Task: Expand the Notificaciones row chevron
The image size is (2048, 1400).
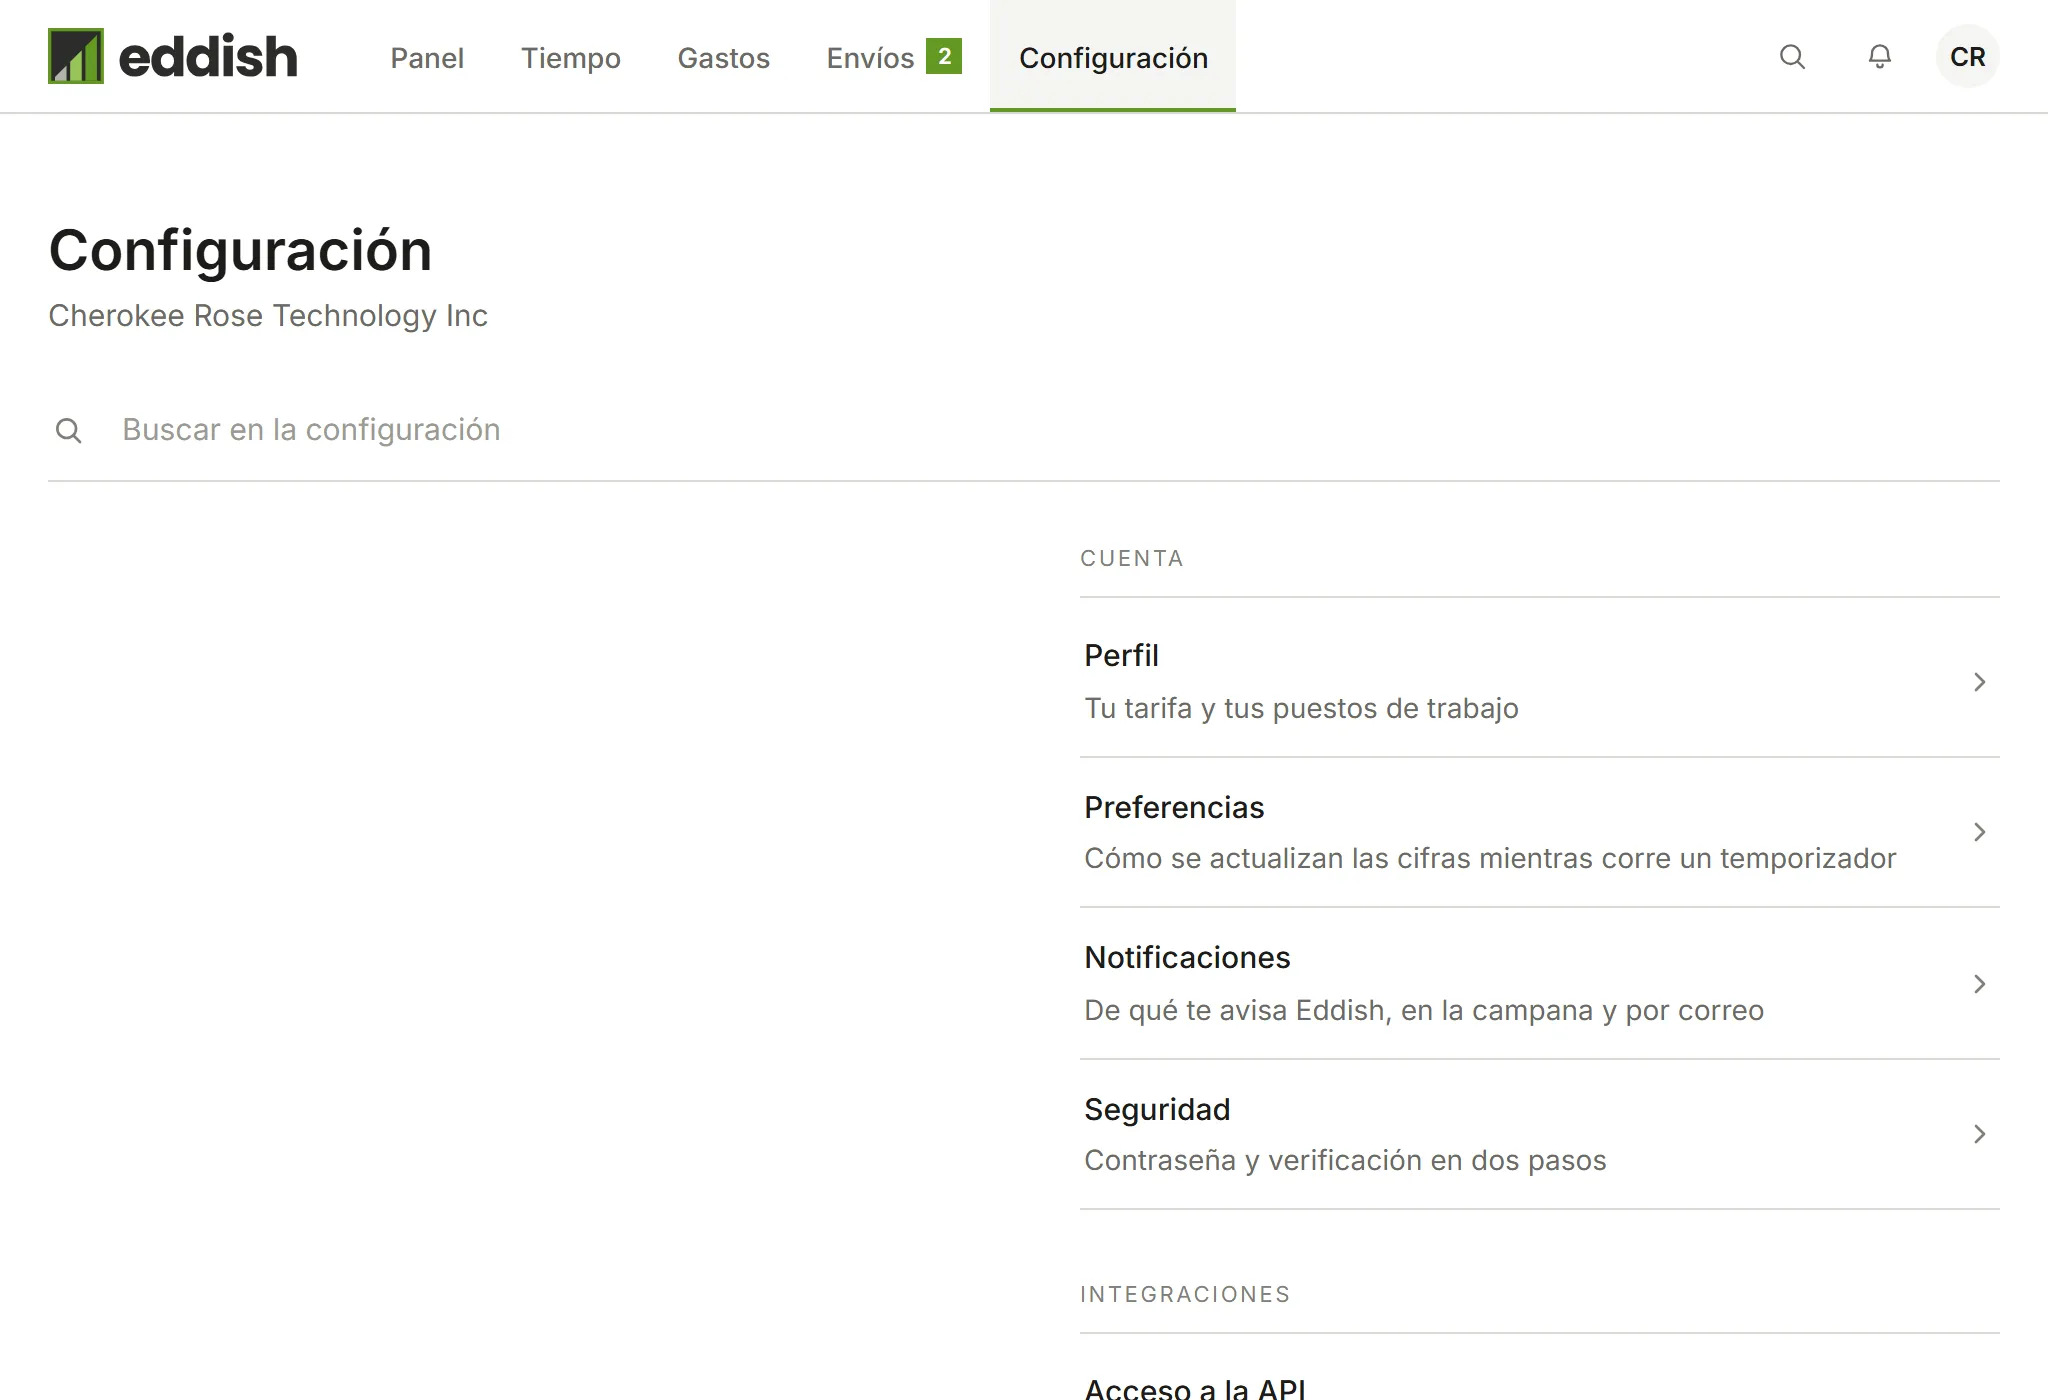Action: tap(1979, 984)
